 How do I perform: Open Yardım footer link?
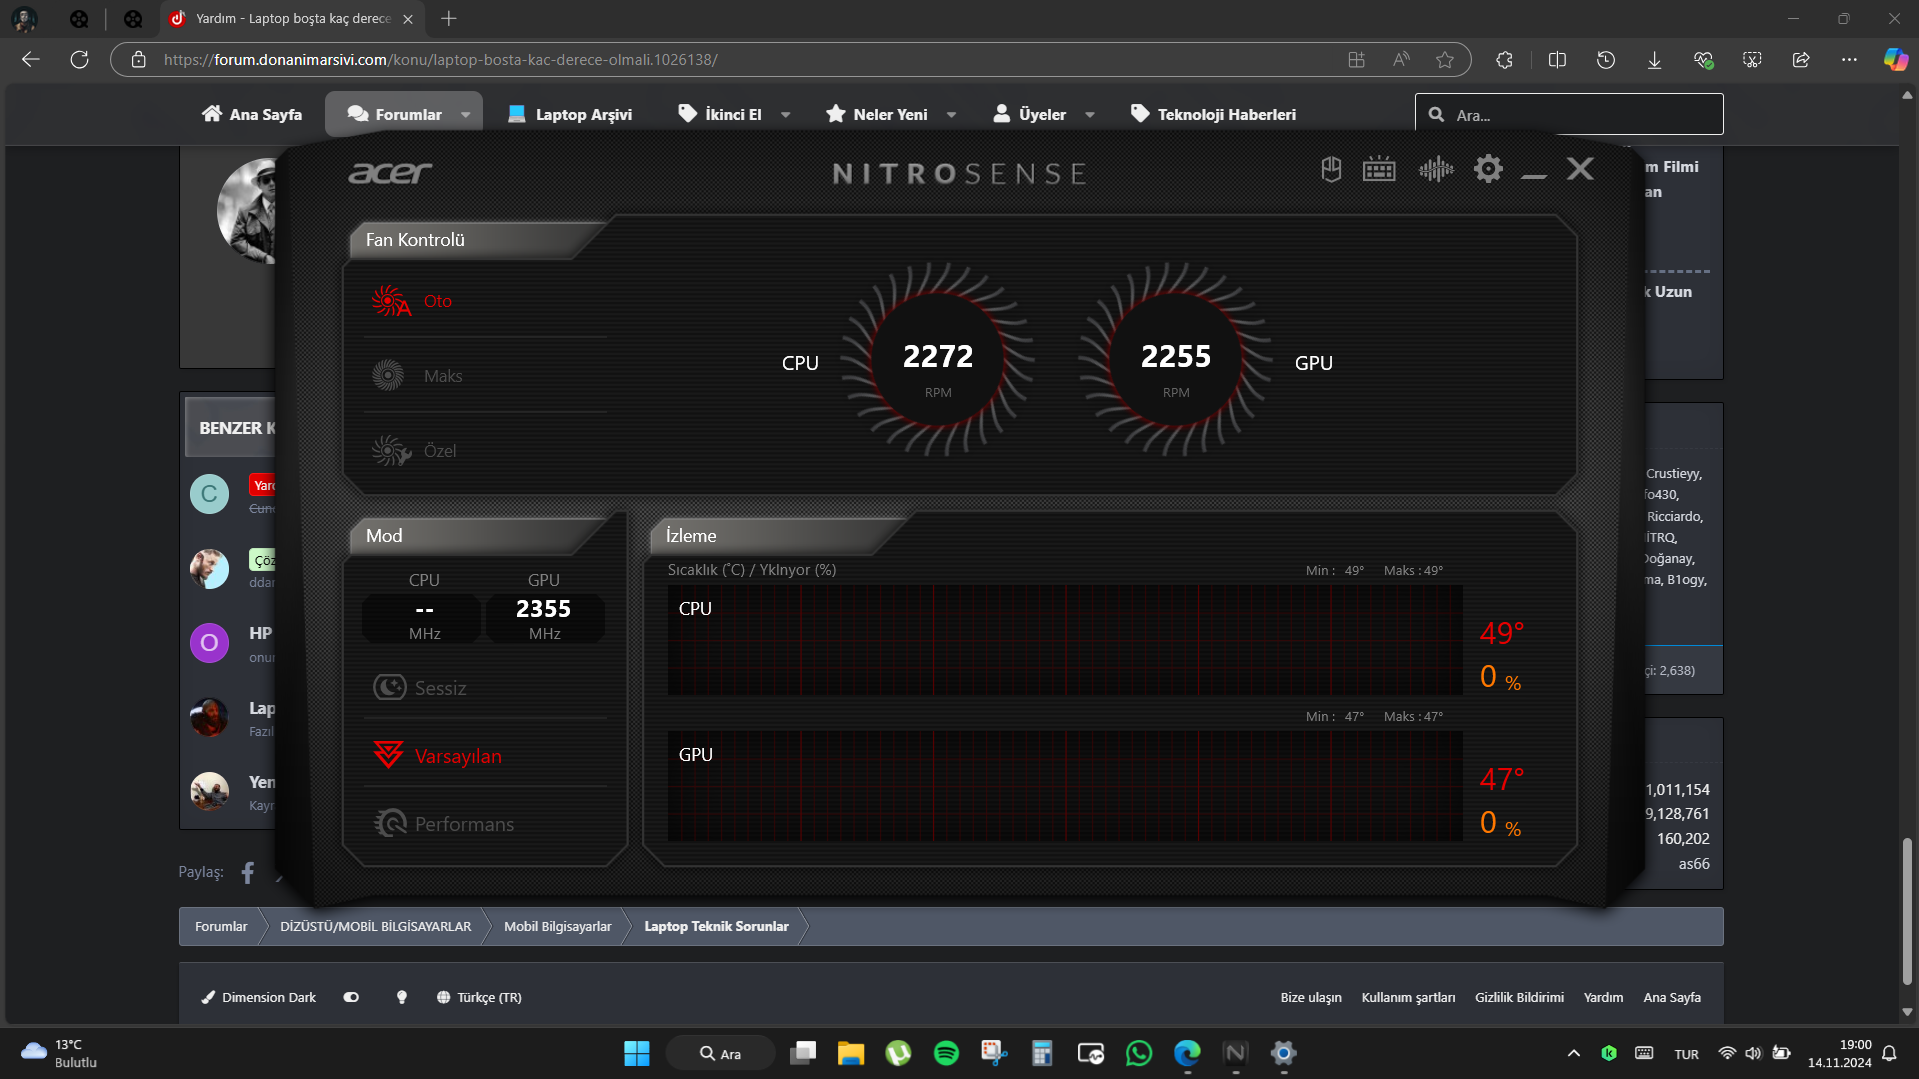[1603, 997]
